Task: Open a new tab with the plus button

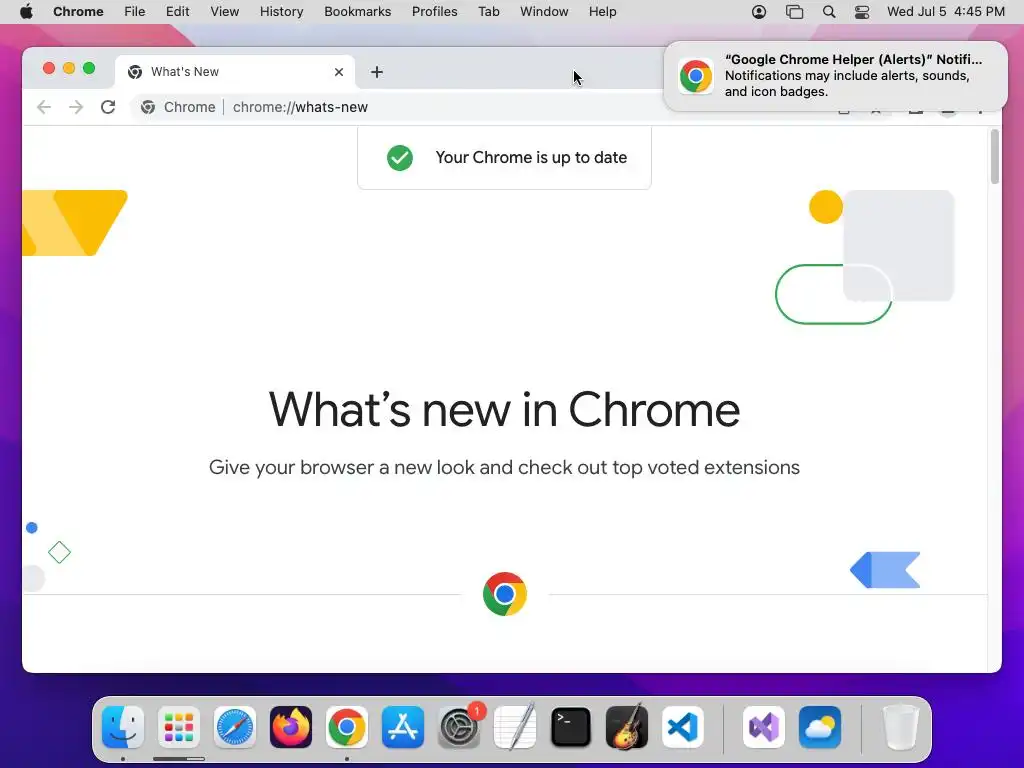Action: (x=377, y=72)
